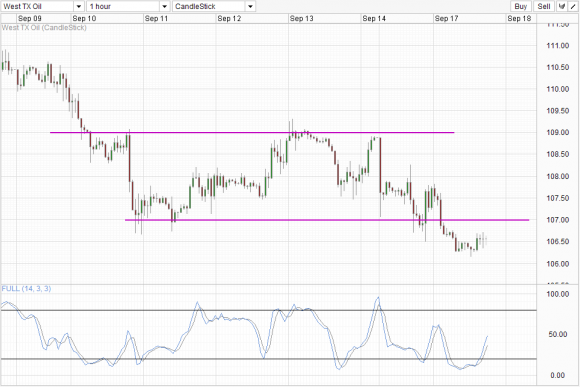The height and width of the screenshot is (387, 580).
Task: Click the 106.50 price axis label
Action: click(557, 242)
